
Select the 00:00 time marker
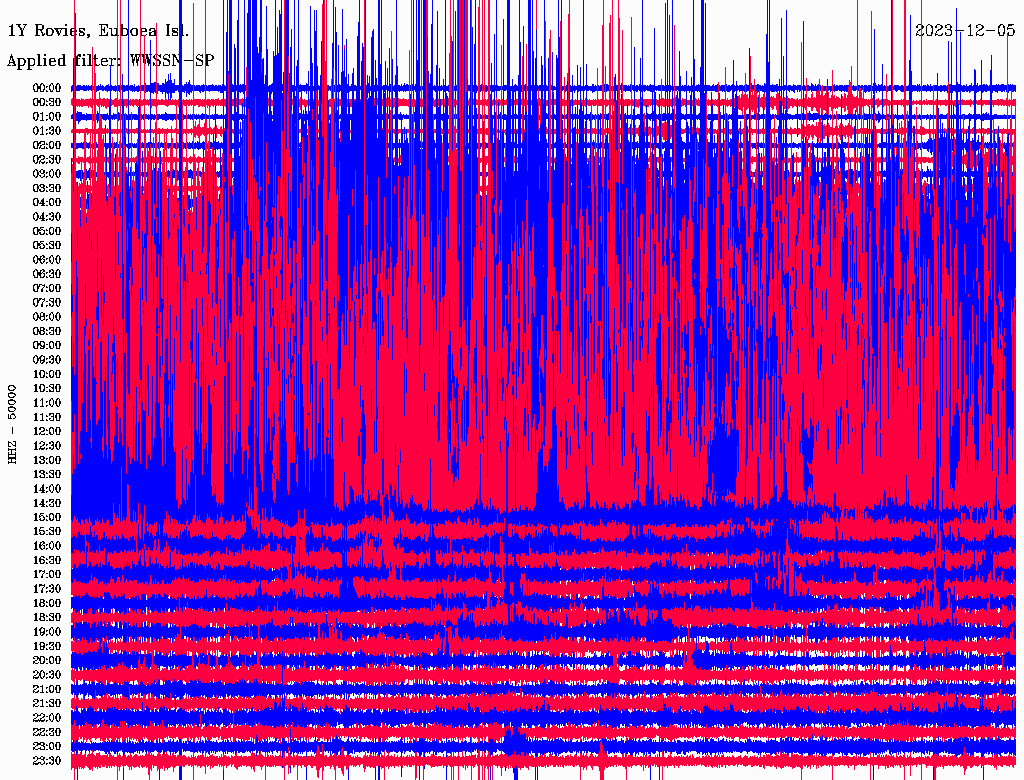47,88
